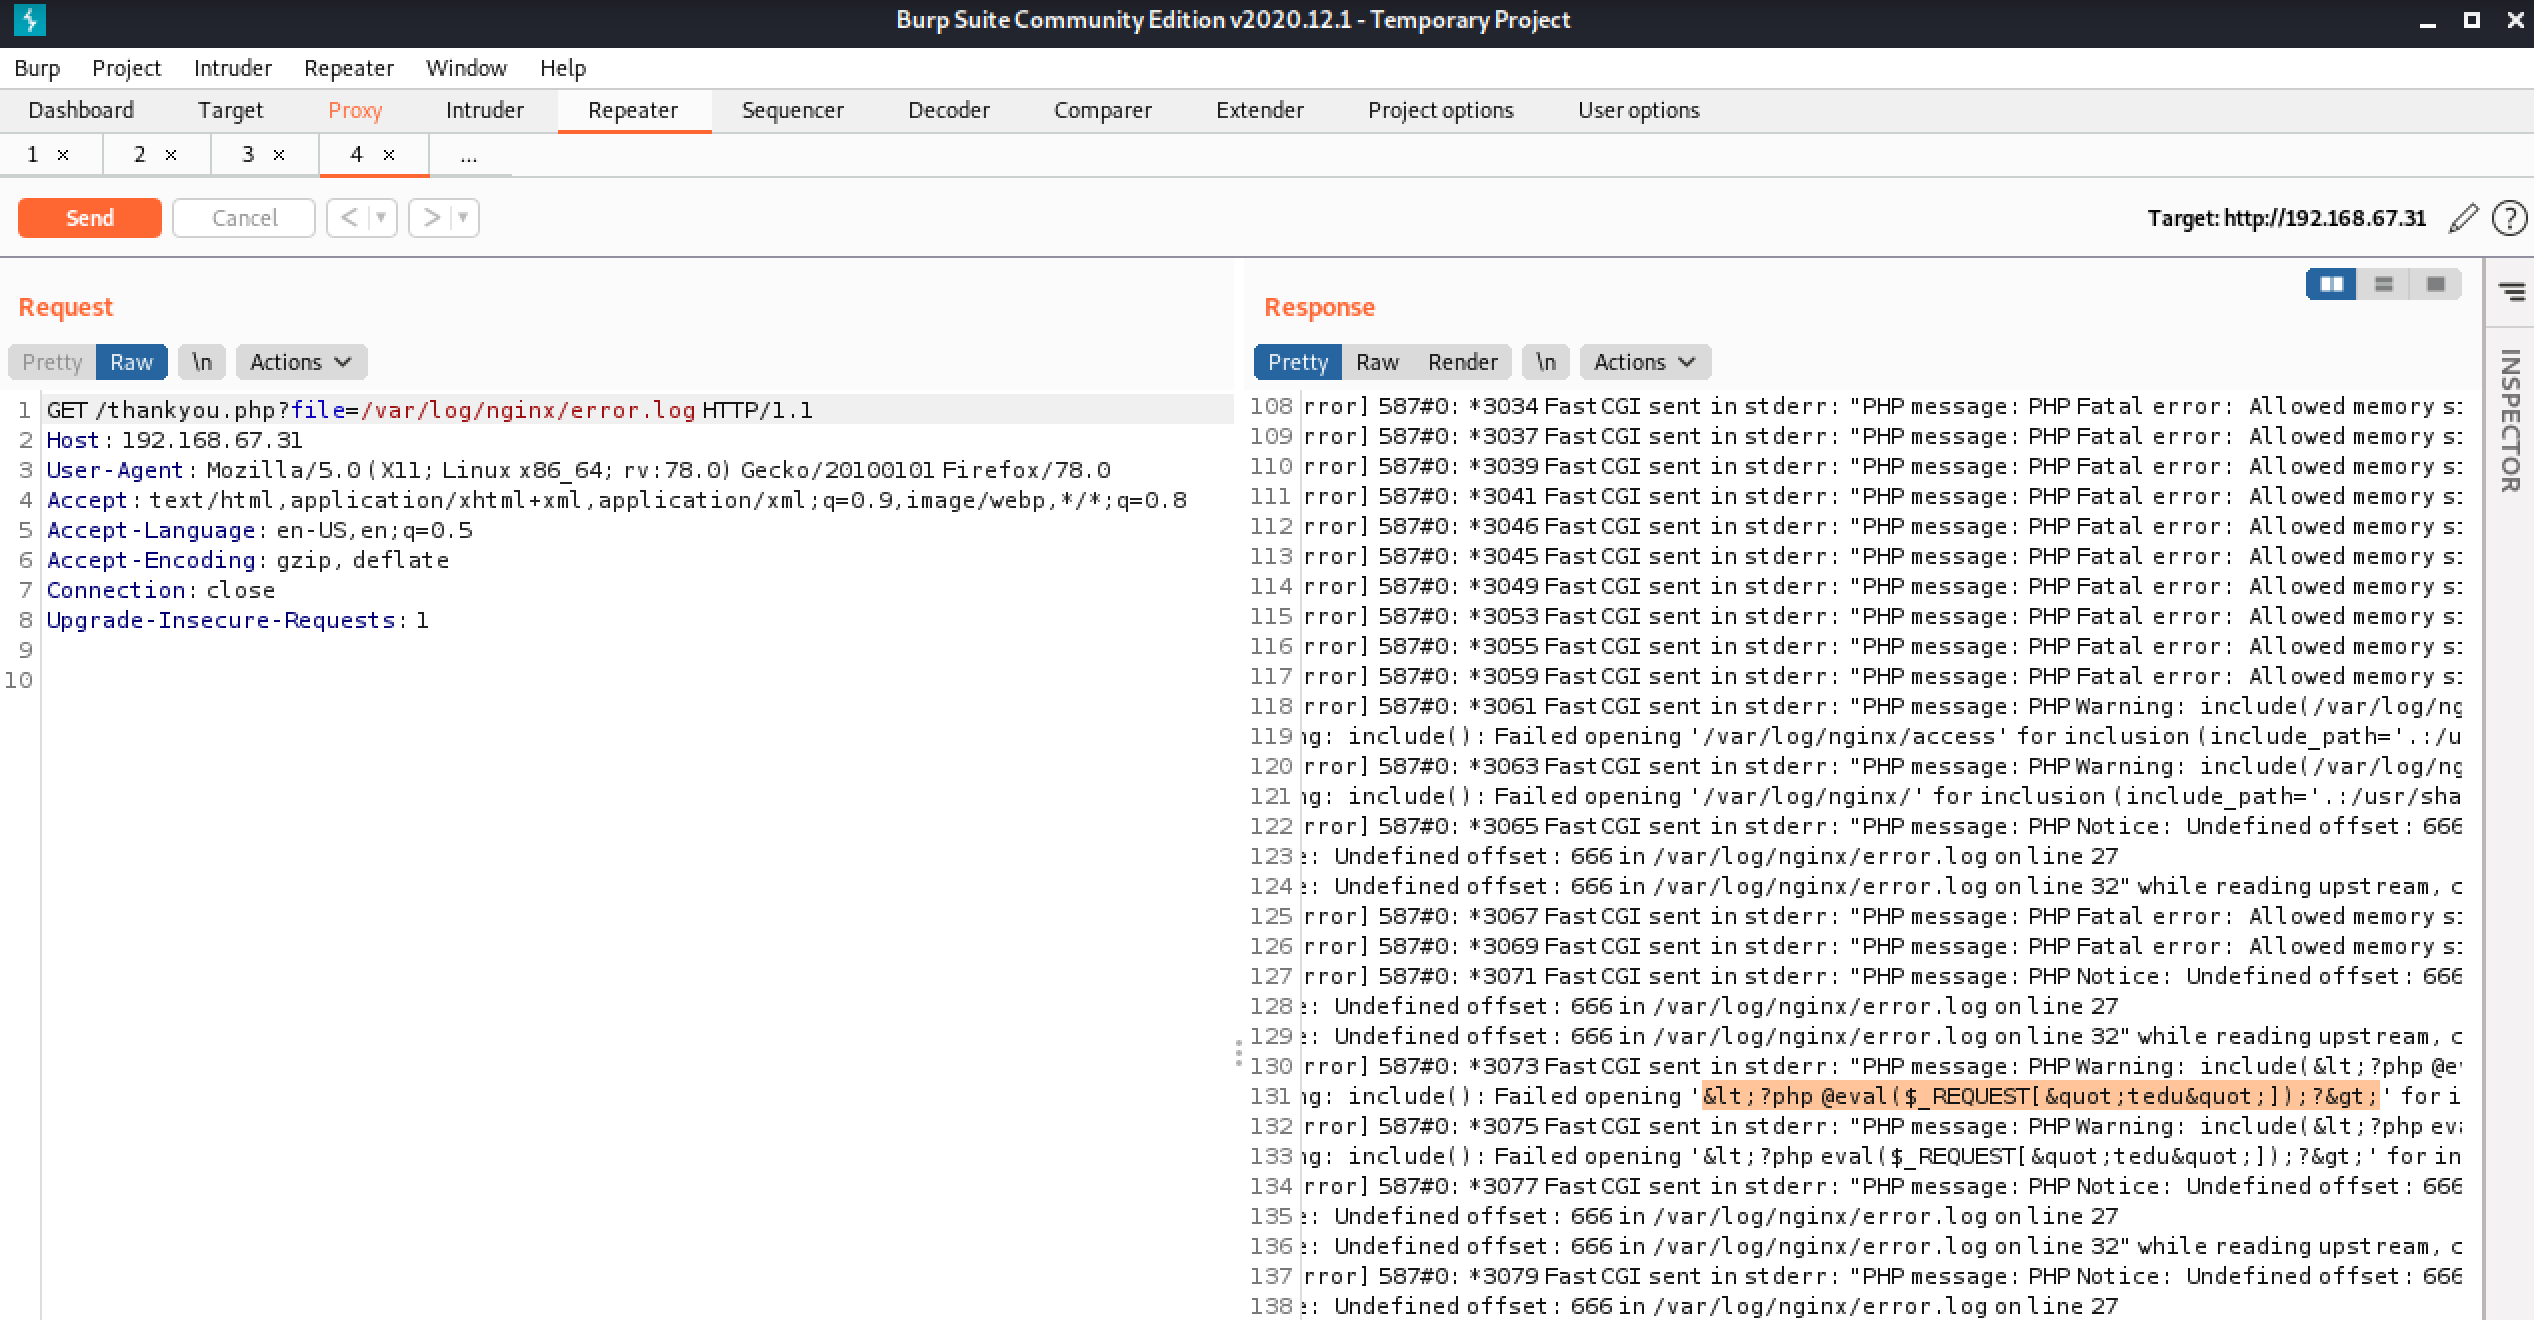The width and height of the screenshot is (2534, 1320).
Task: Switch to top-bottom stacked layout icon
Action: click(x=2384, y=285)
